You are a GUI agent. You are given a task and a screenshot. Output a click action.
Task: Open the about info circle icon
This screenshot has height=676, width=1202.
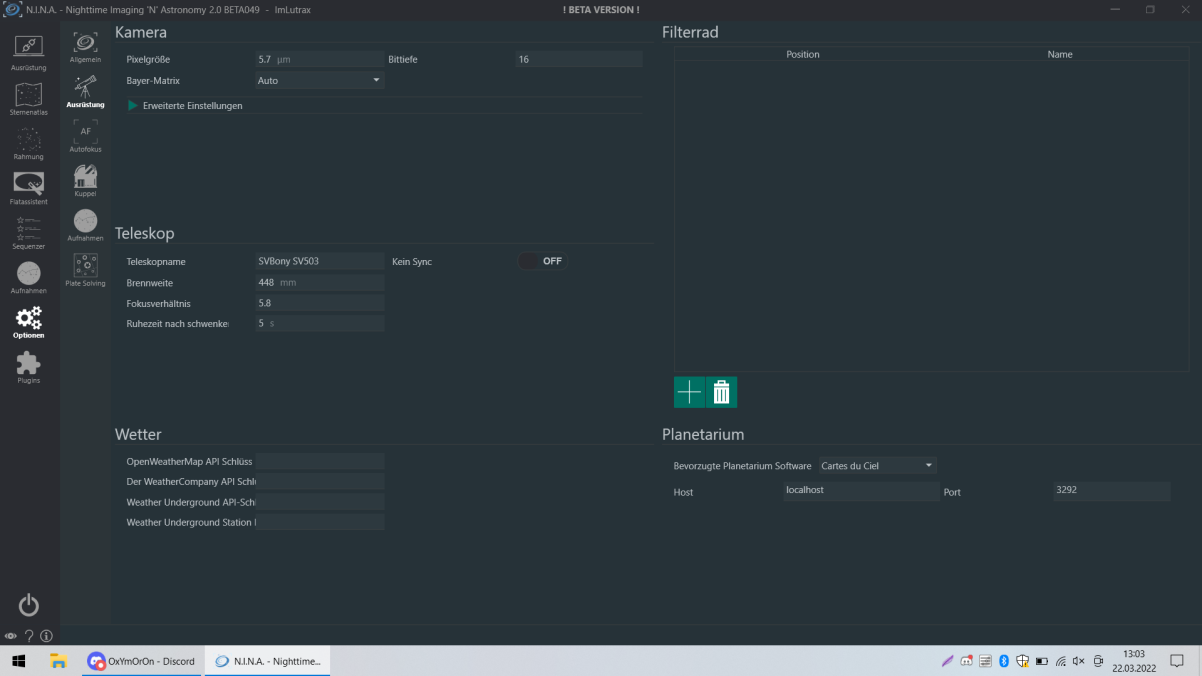tap(46, 636)
